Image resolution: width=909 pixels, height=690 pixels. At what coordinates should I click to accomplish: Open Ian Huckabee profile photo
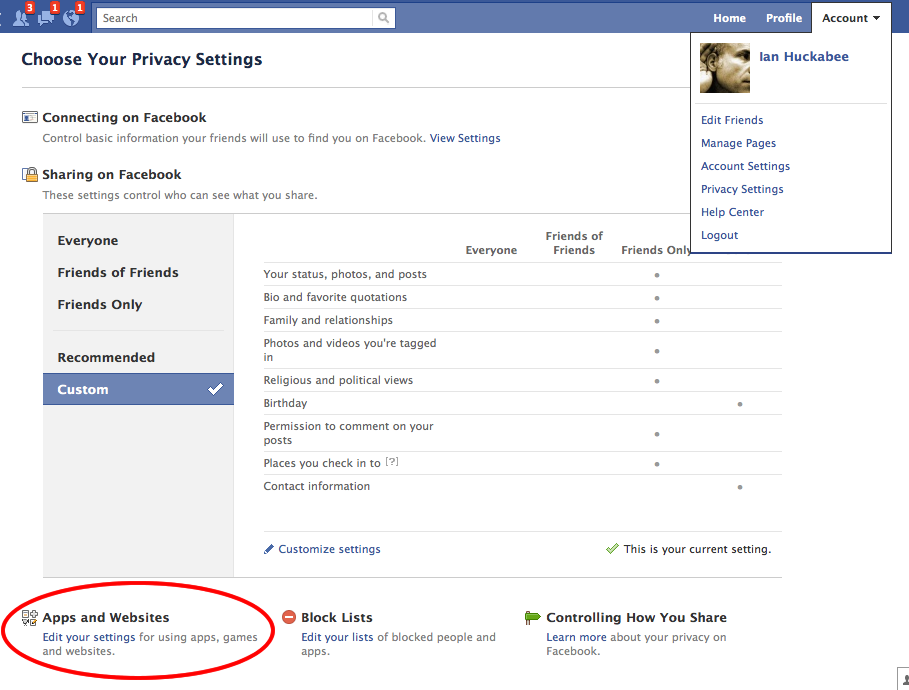[725, 68]
